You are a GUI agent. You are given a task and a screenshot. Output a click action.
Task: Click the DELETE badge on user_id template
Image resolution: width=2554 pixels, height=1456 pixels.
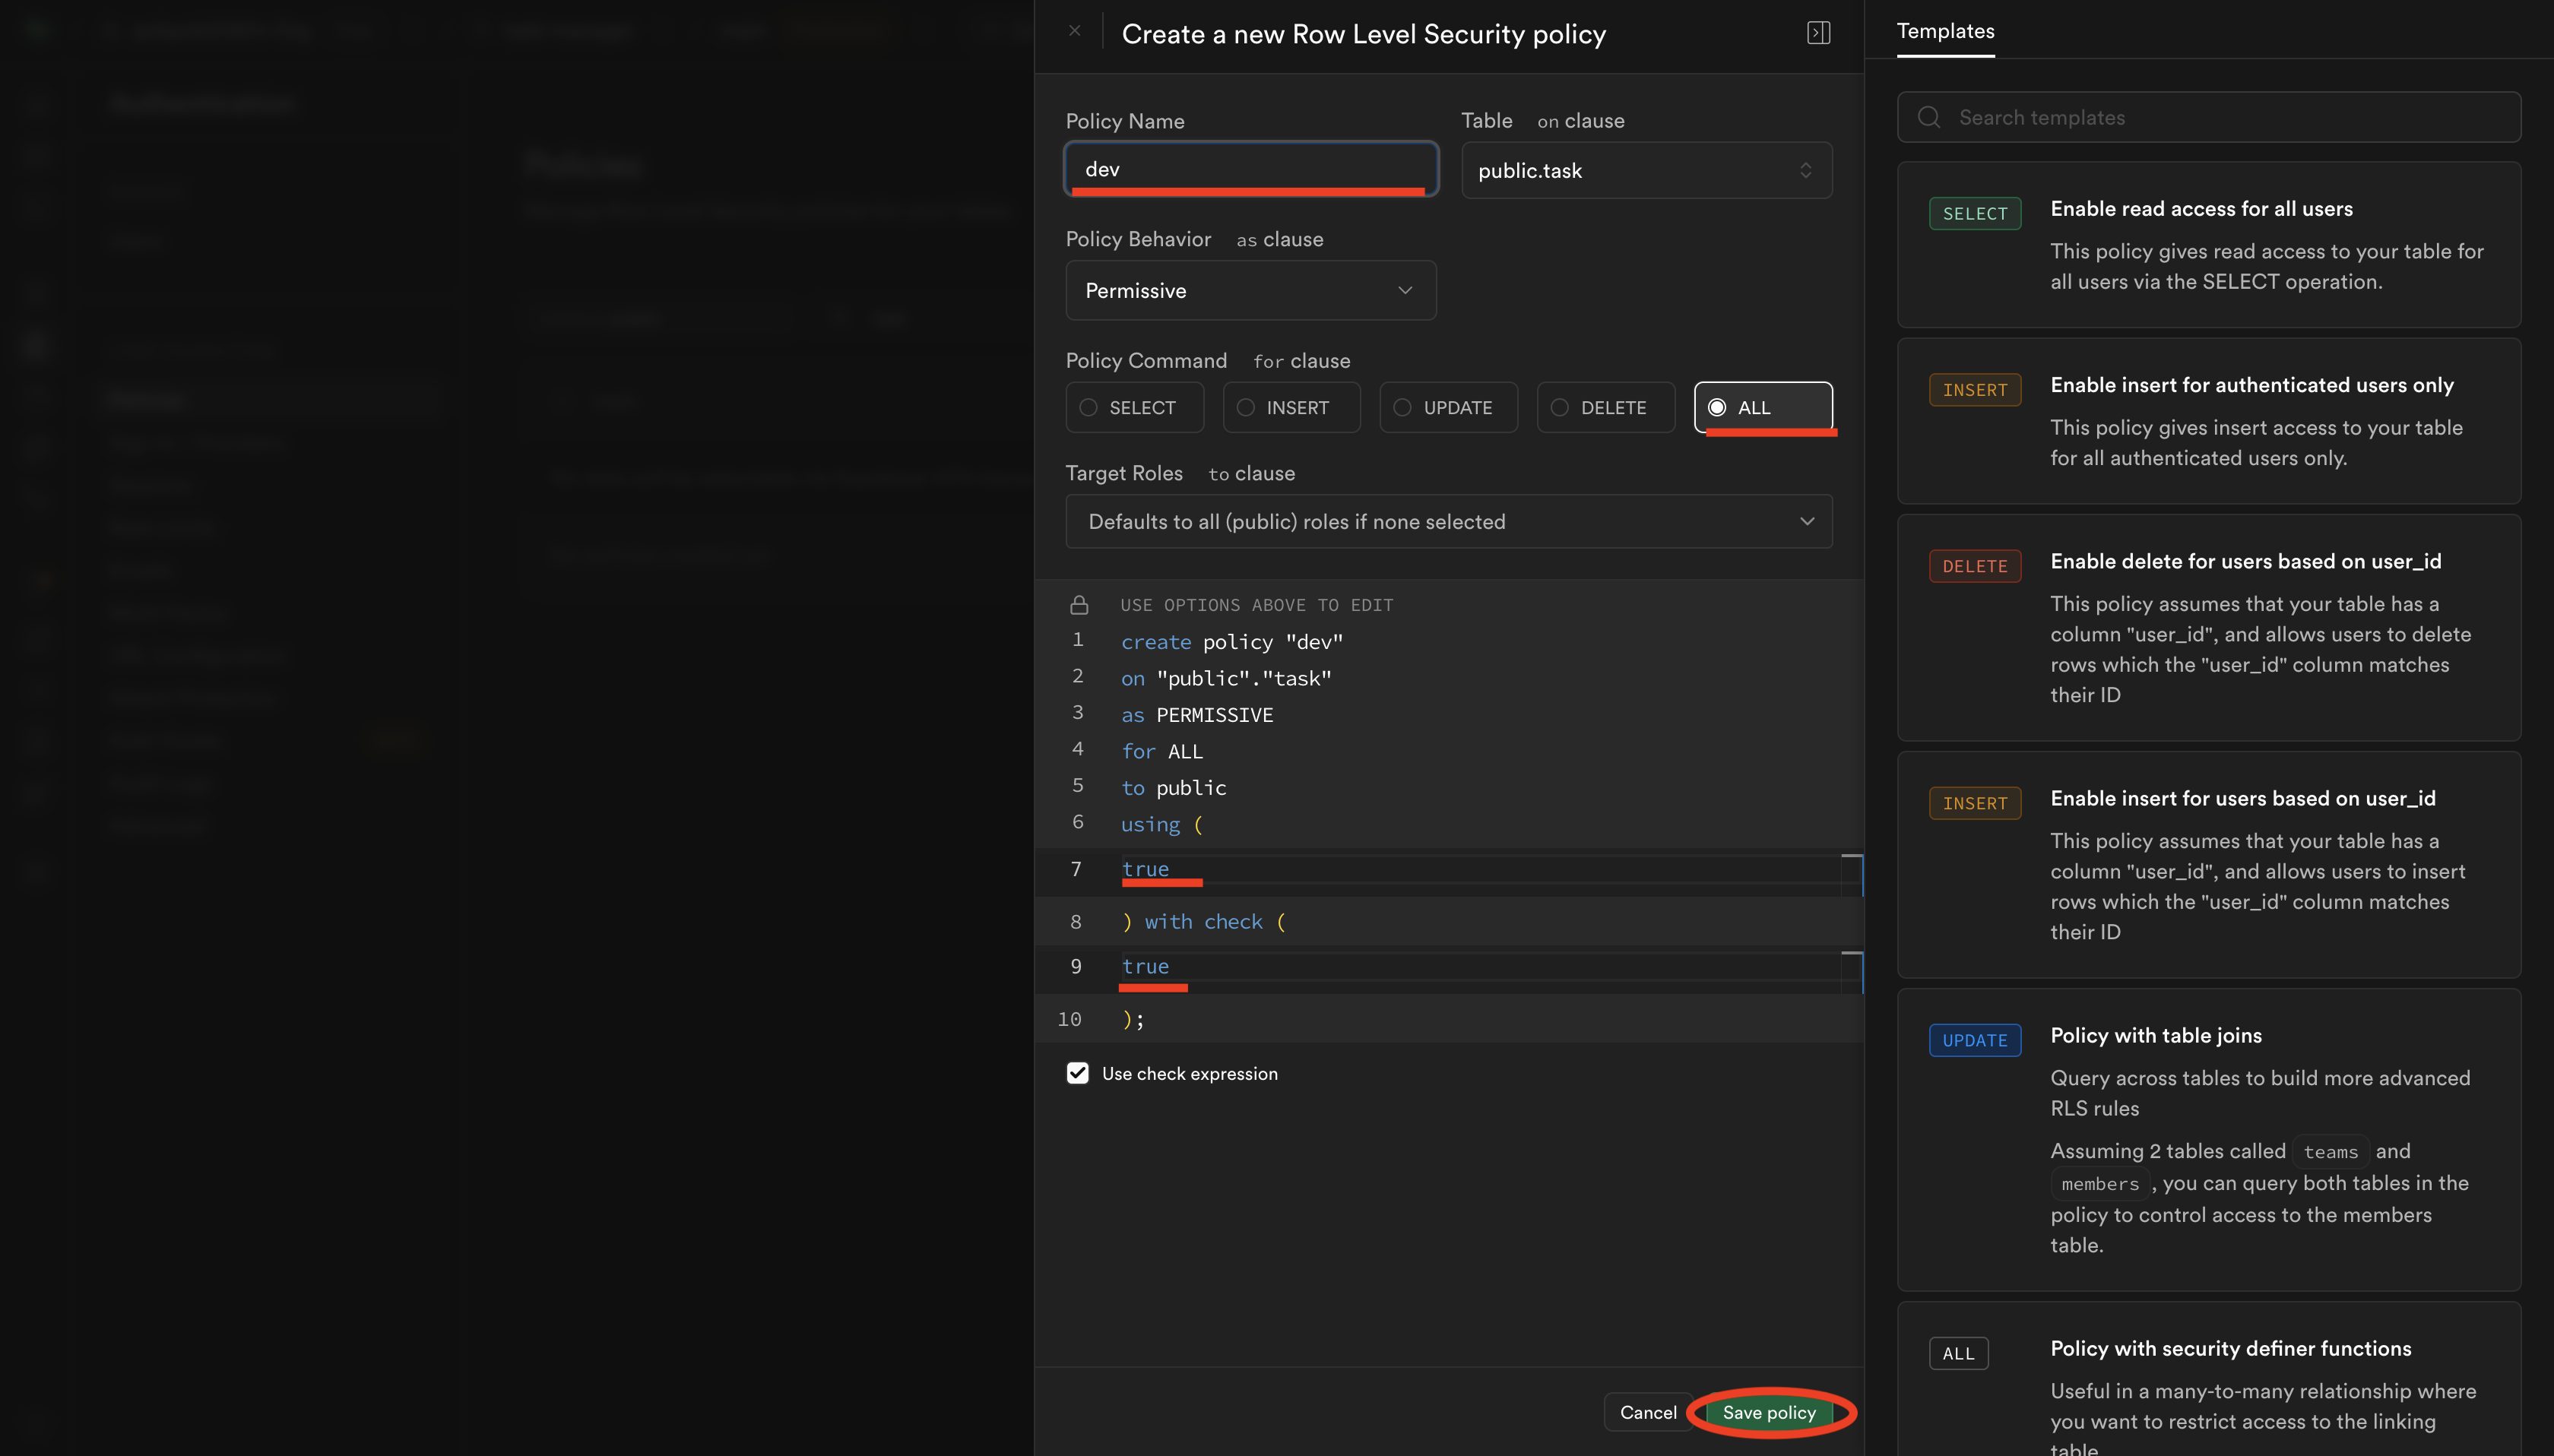pyautogui.click(x=1974, y=566)
